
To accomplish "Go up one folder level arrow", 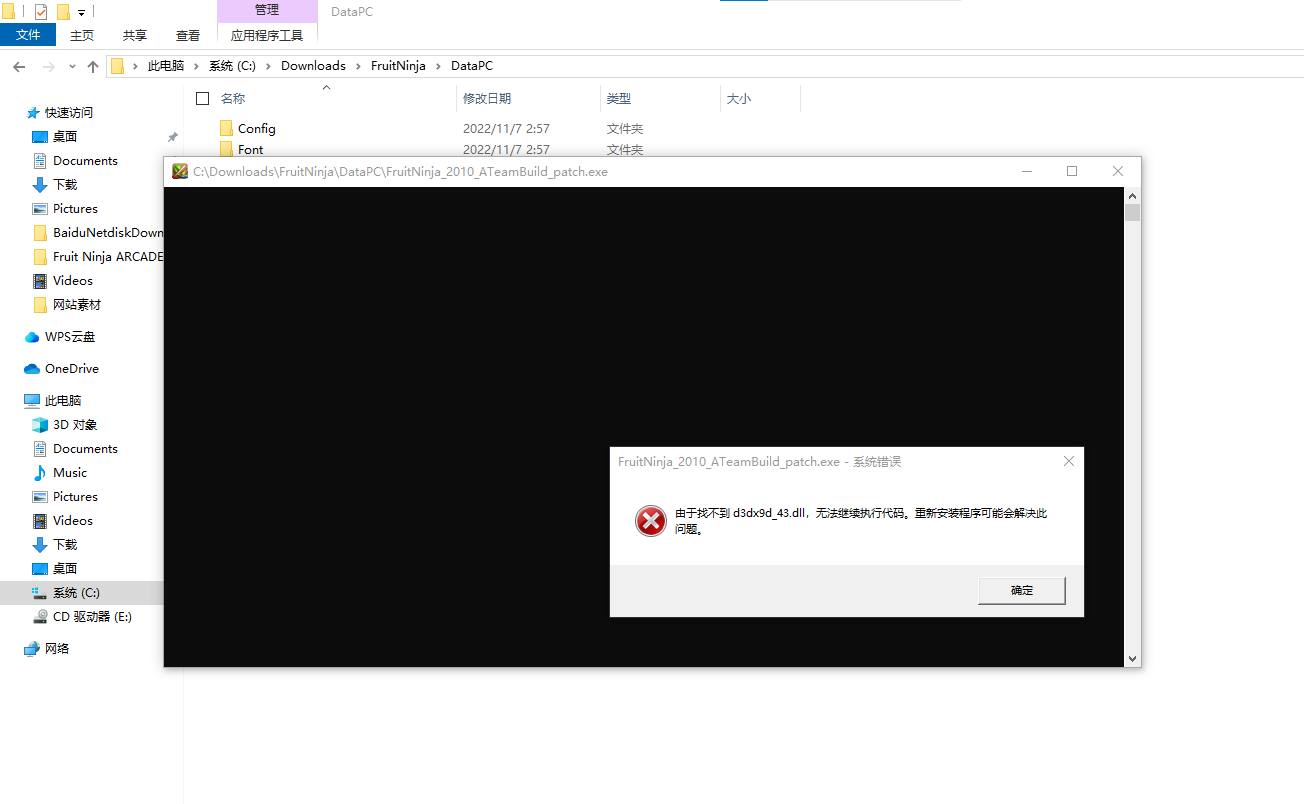I will (x=93, y=66).
